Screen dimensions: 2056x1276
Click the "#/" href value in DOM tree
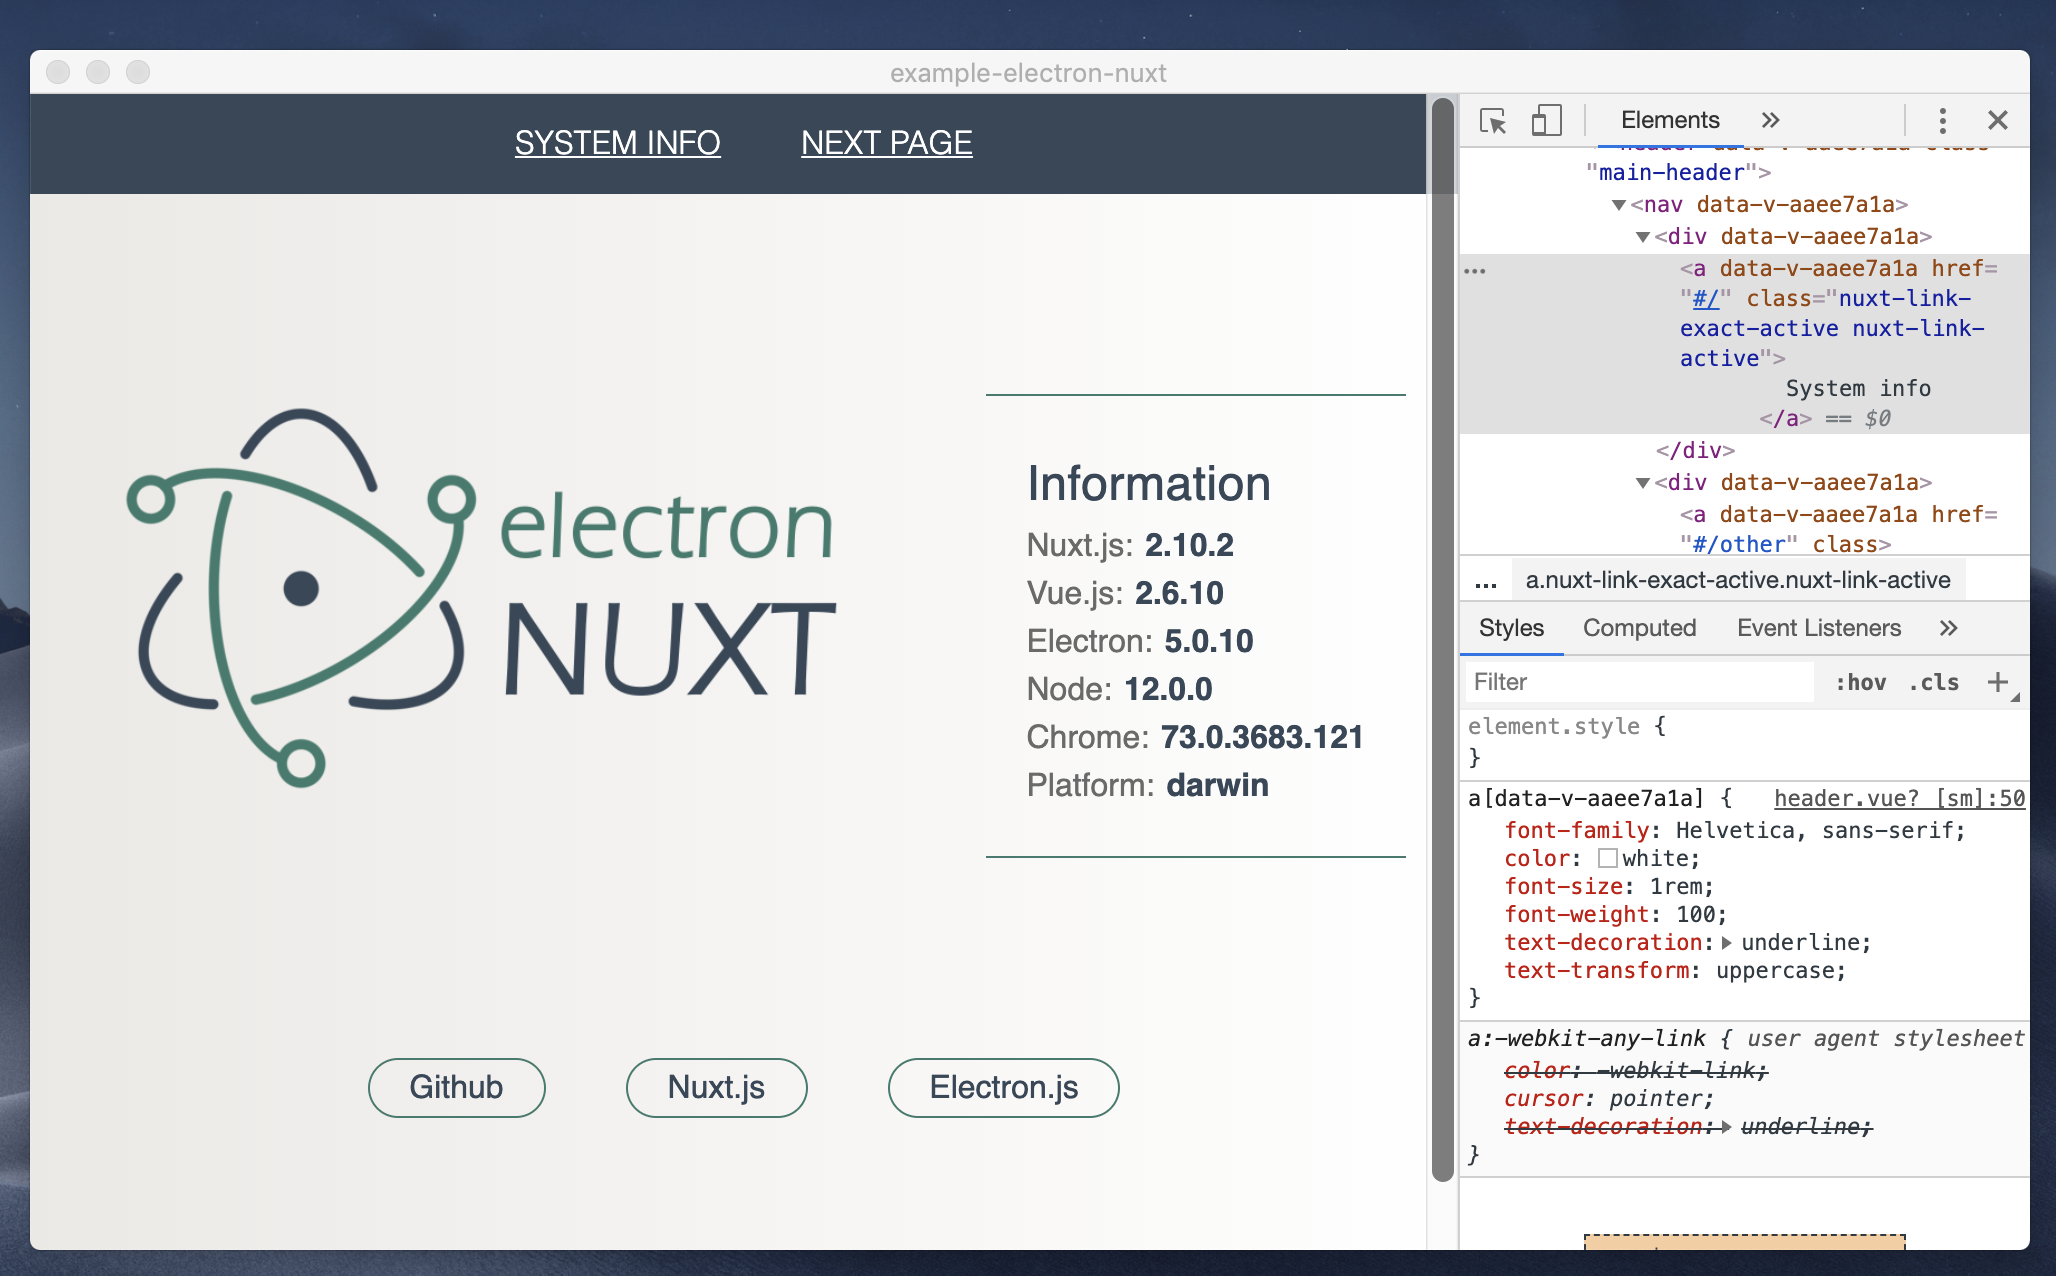tap(1705, 298)
